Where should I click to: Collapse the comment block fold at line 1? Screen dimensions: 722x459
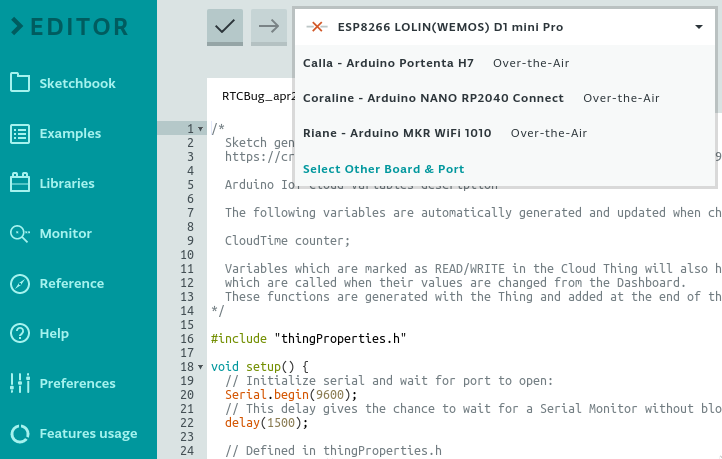point(200,129)
